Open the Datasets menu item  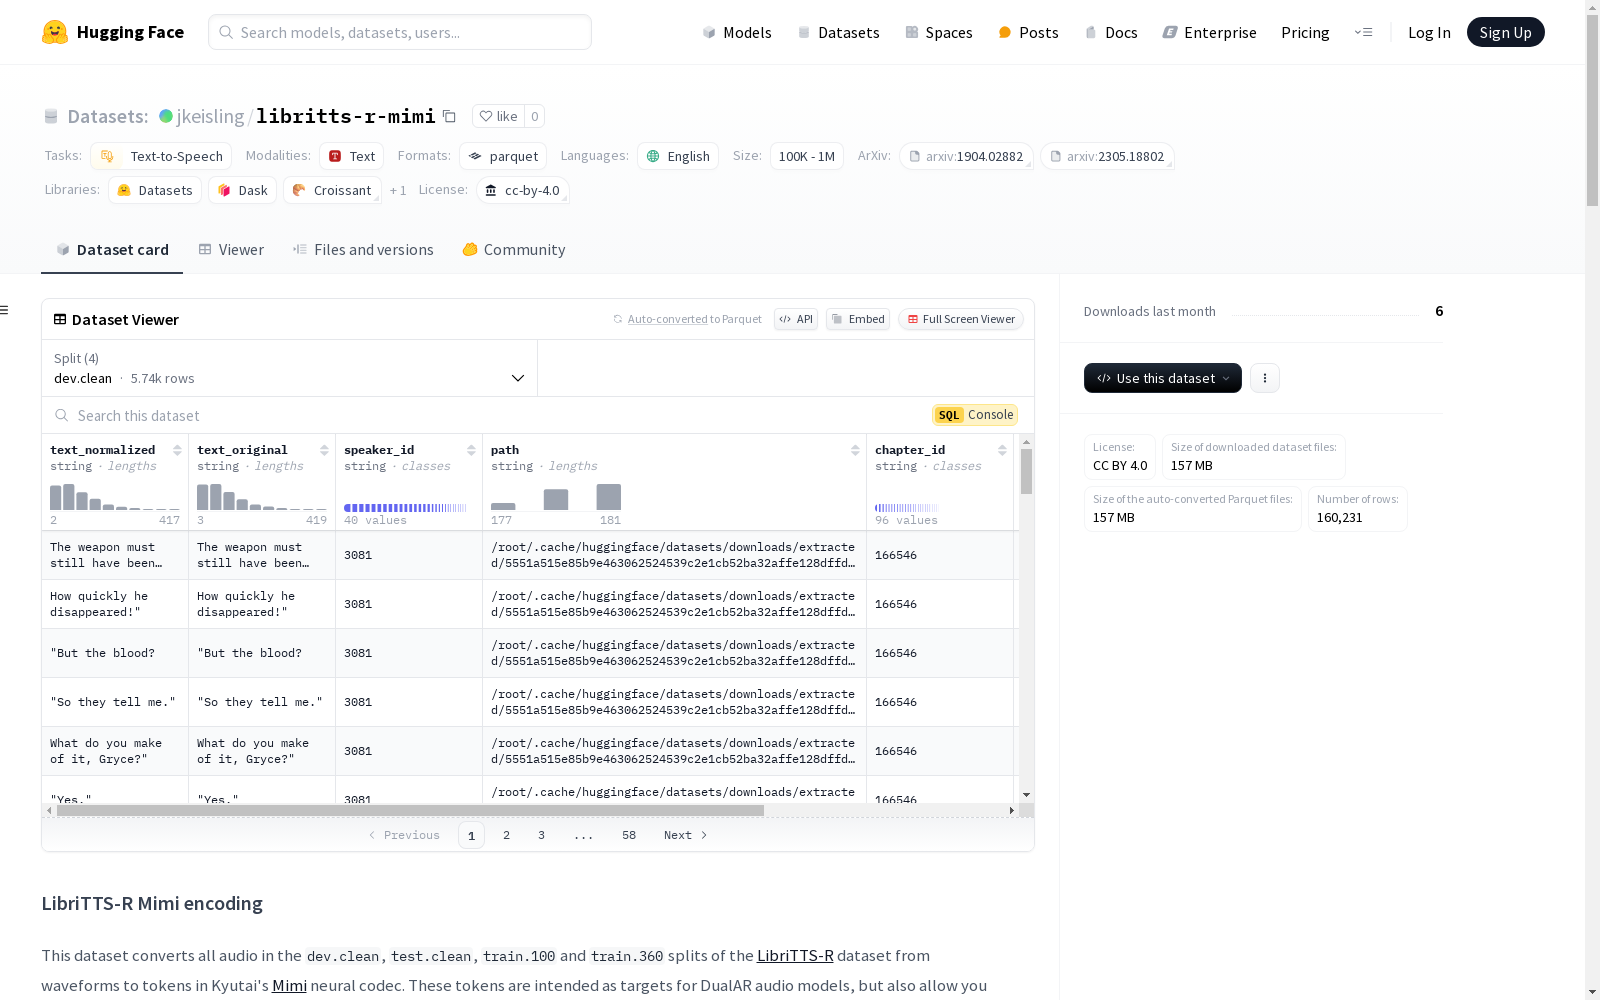click(838, 32)
